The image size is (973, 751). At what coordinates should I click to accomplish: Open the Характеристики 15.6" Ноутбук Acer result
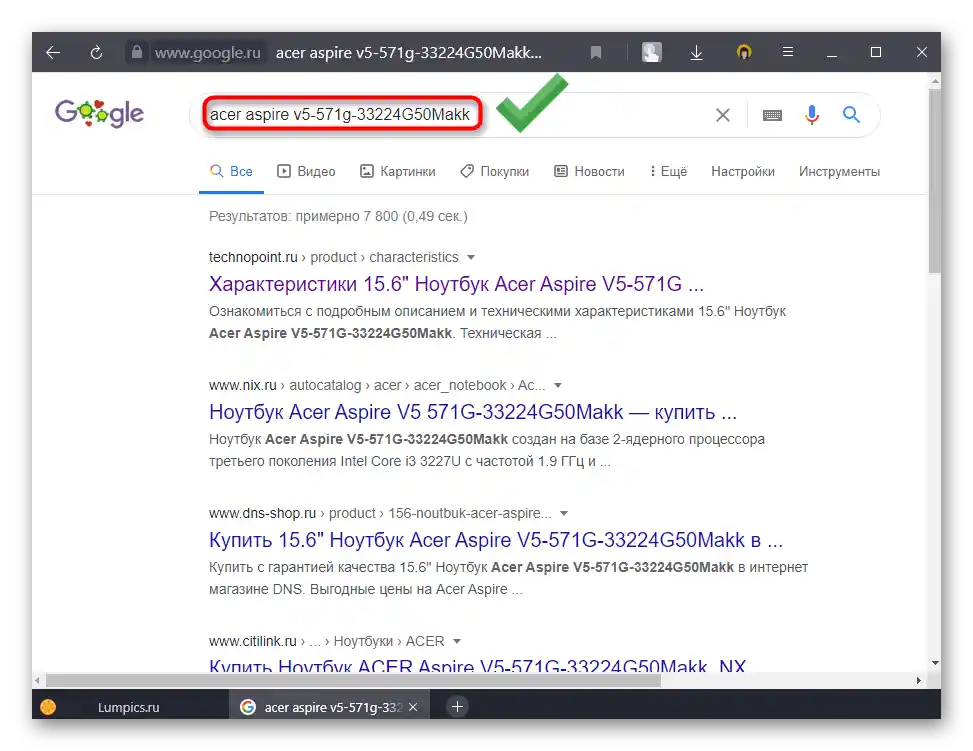pos(456,284)
